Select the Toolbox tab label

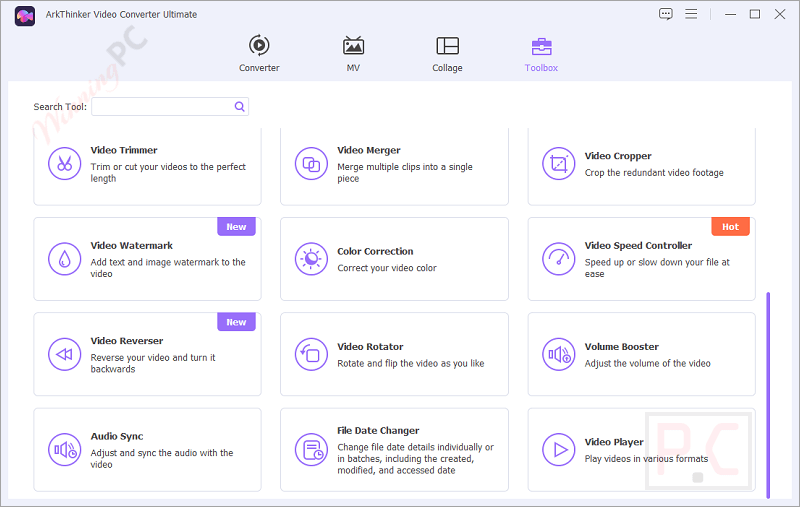pyautogui.click(x=541, y=68)
